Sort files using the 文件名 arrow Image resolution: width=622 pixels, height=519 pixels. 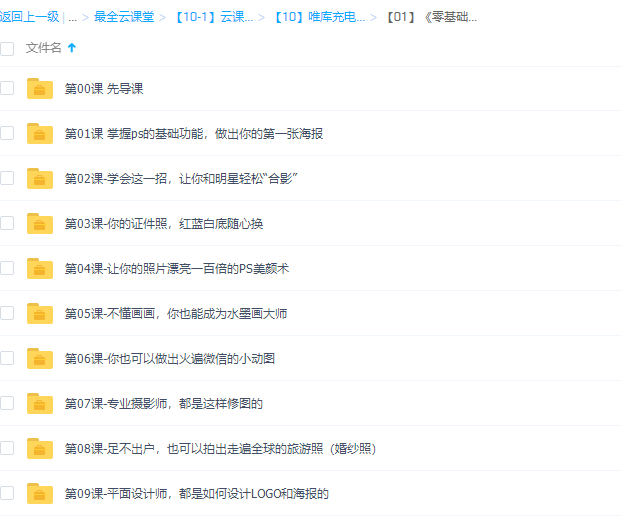point(71,48)
